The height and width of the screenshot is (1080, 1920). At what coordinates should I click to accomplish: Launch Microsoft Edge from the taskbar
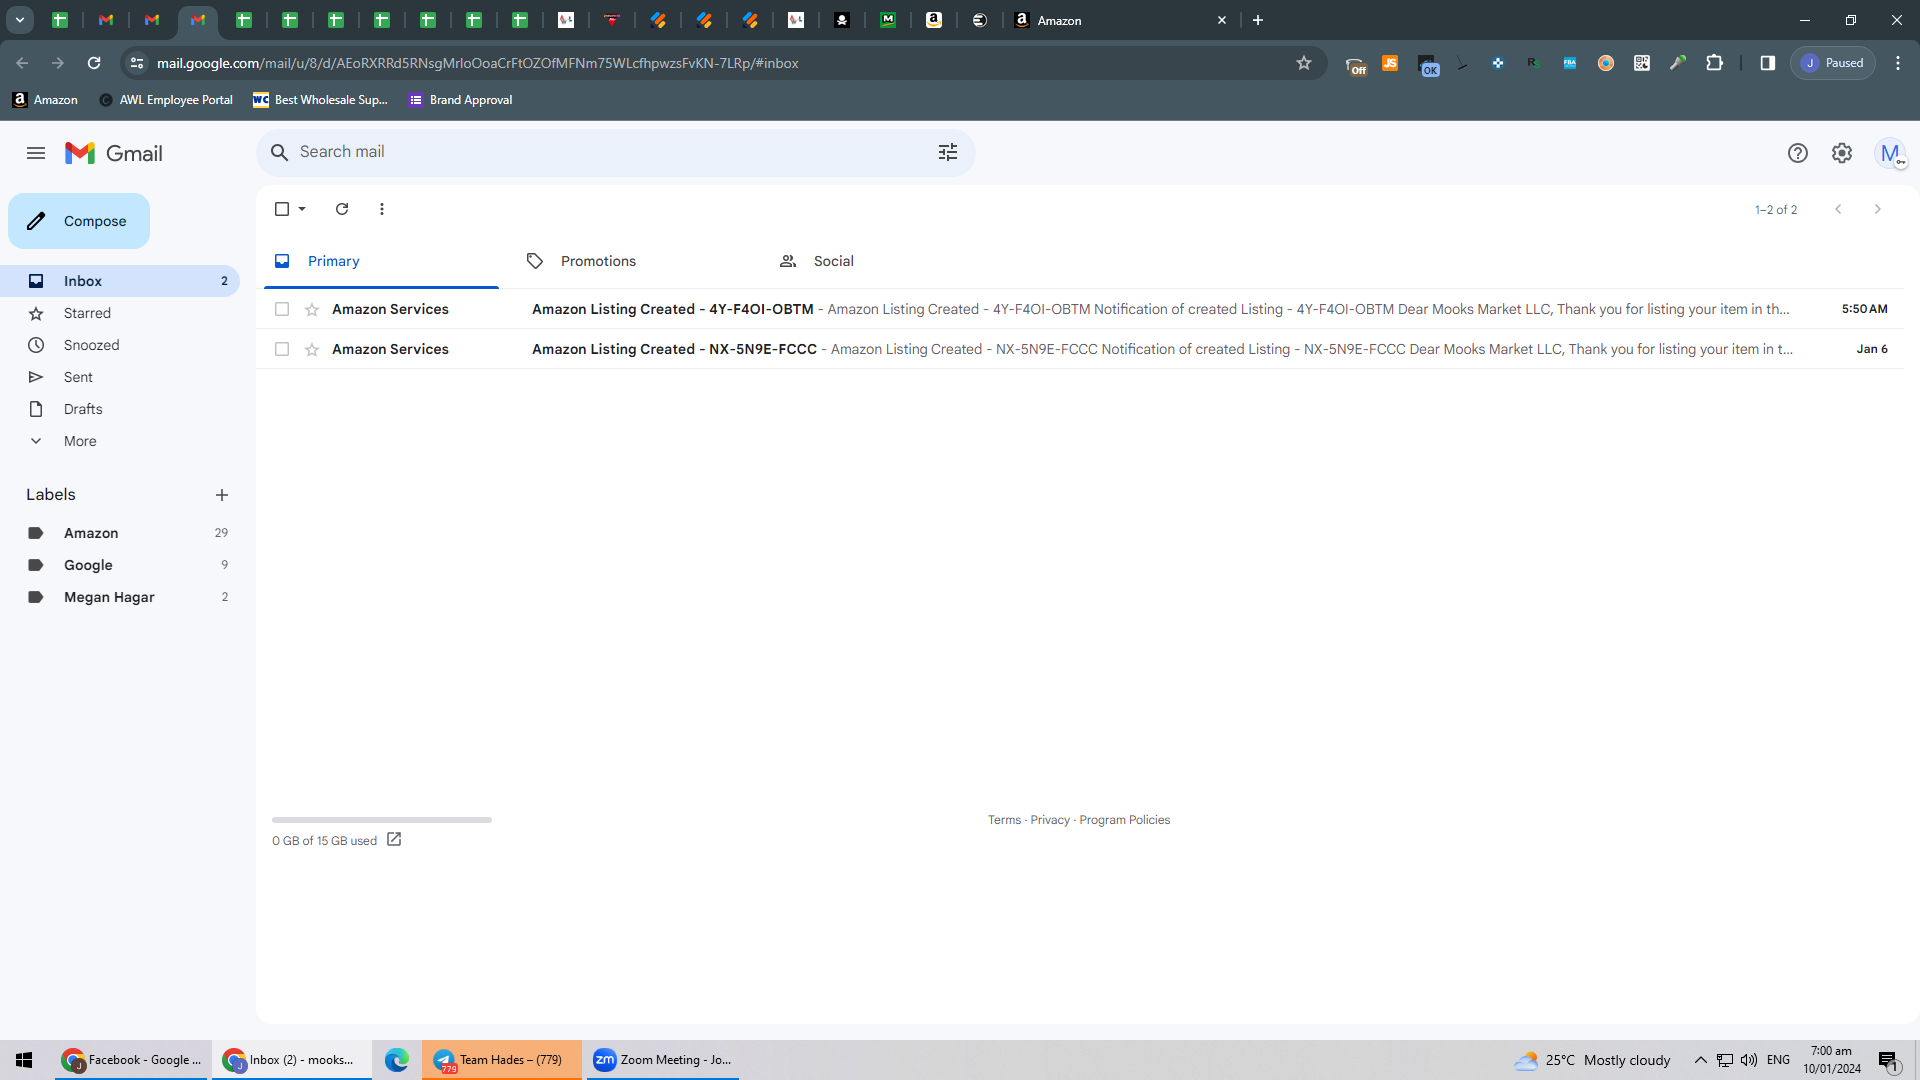397,1060
